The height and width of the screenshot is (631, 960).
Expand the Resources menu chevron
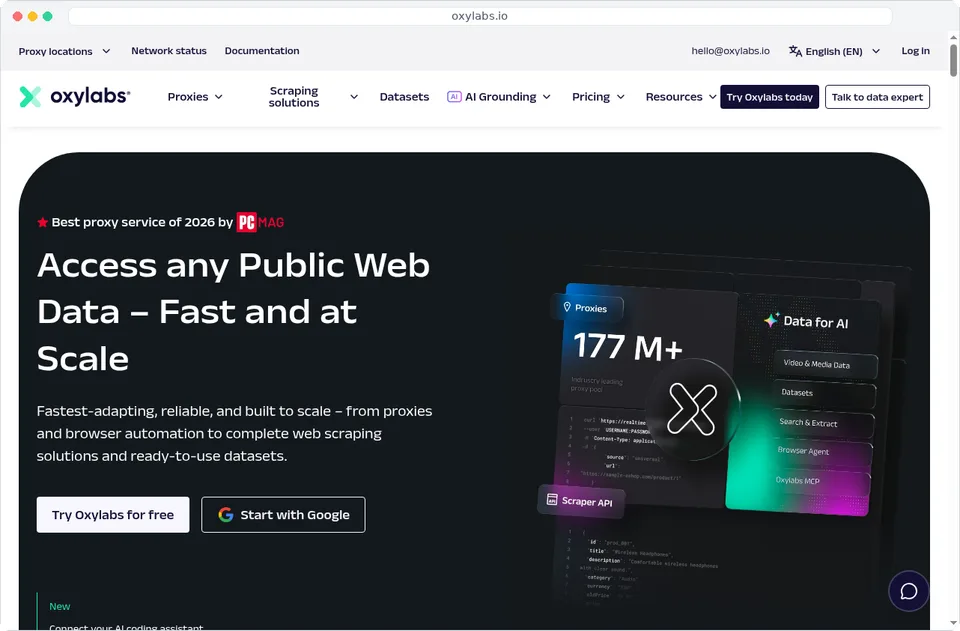pos(713,97)
